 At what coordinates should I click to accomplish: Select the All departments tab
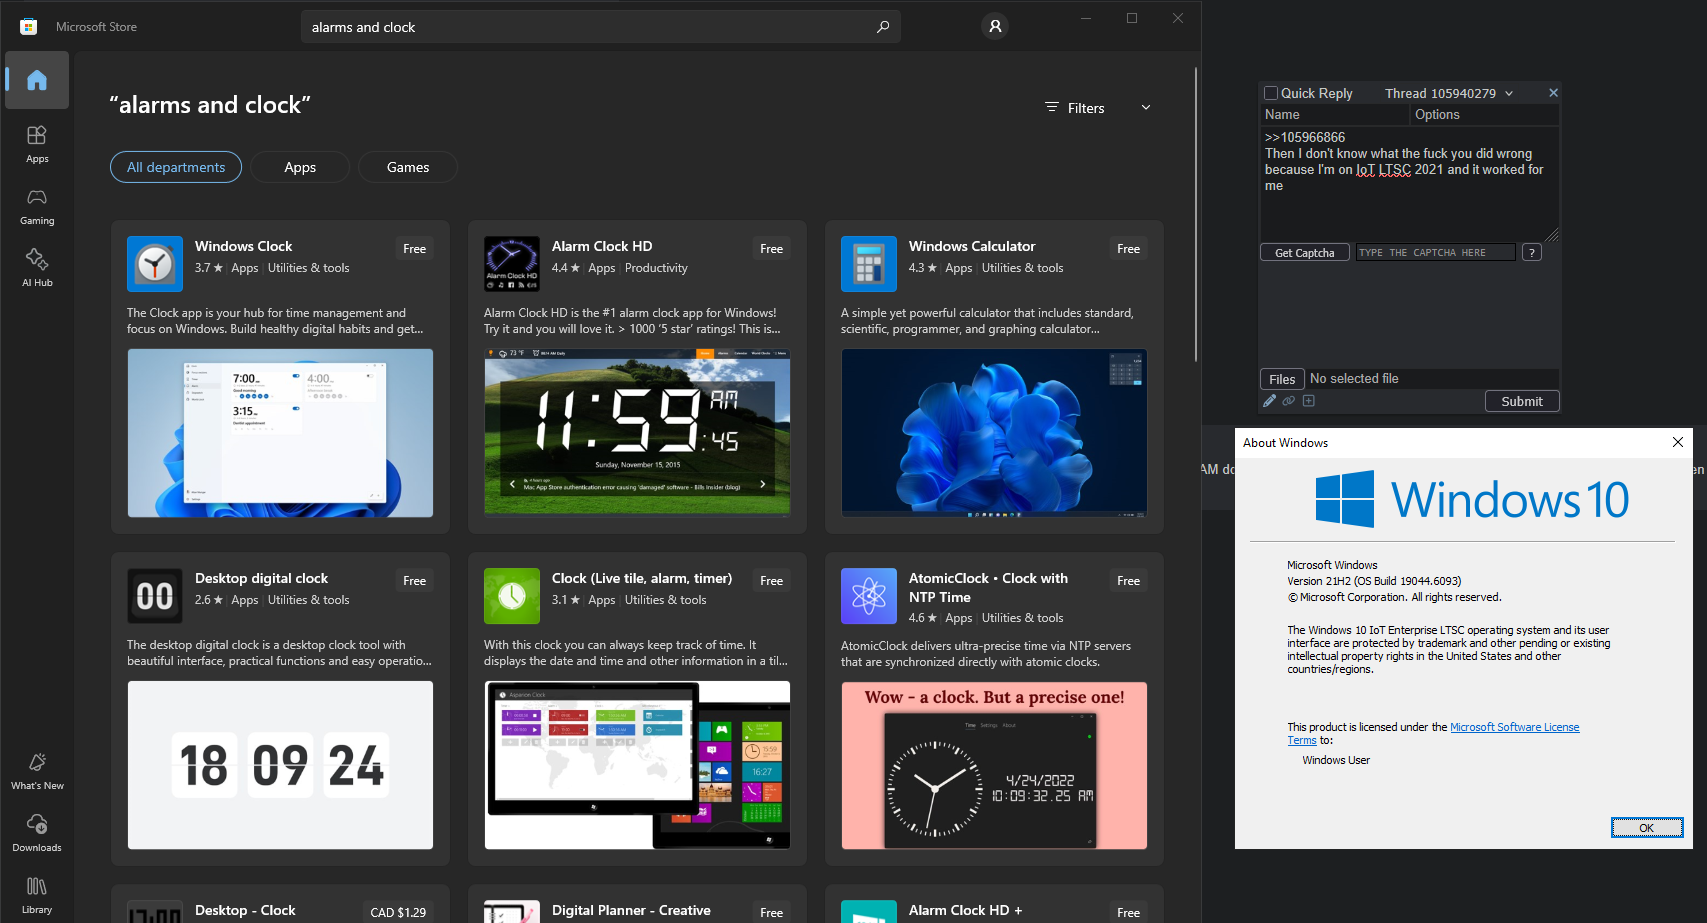[x=176, y=167]
